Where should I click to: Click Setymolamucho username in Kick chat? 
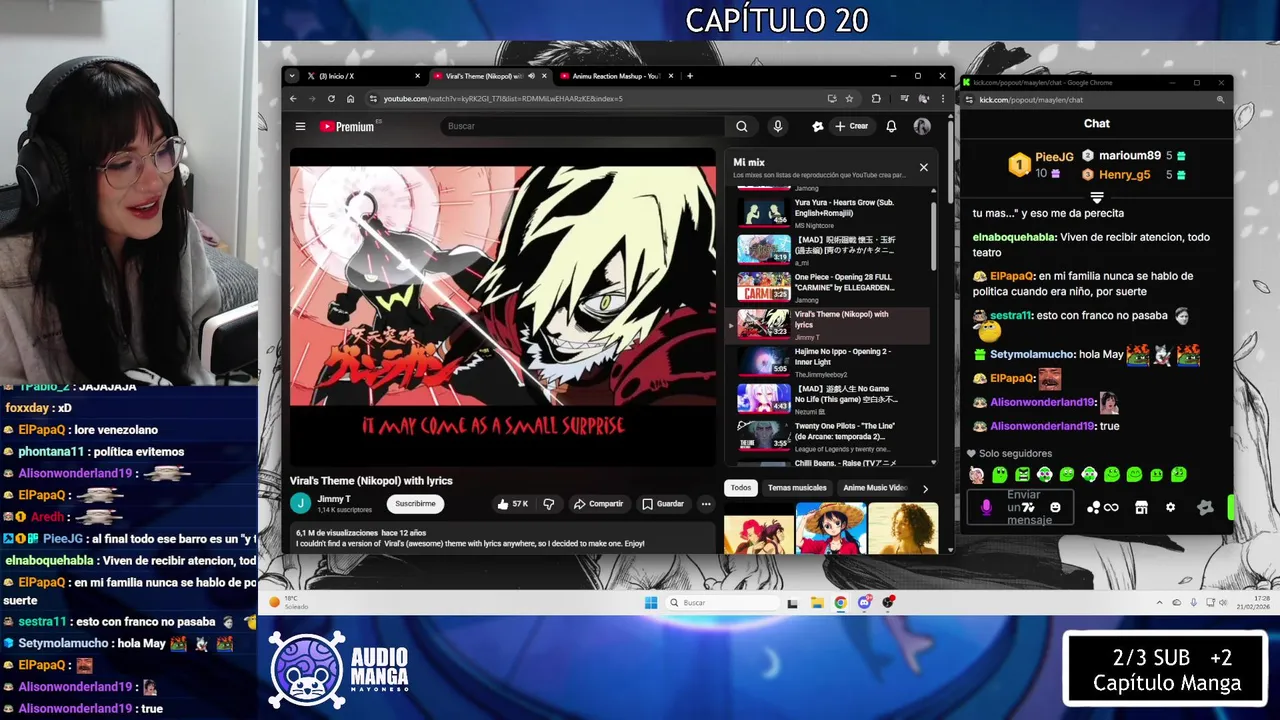point(1033,354)
